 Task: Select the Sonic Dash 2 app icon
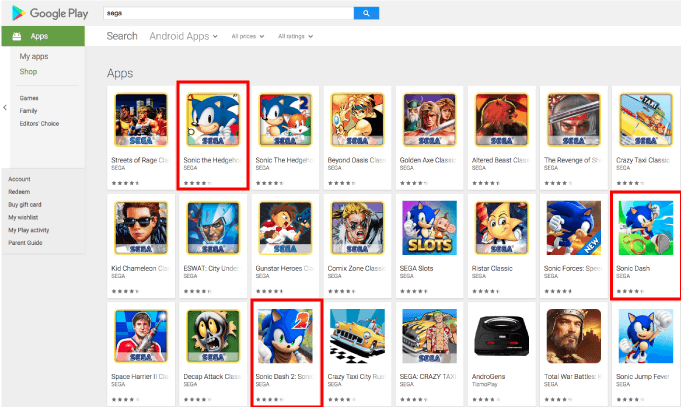[285, 336]
